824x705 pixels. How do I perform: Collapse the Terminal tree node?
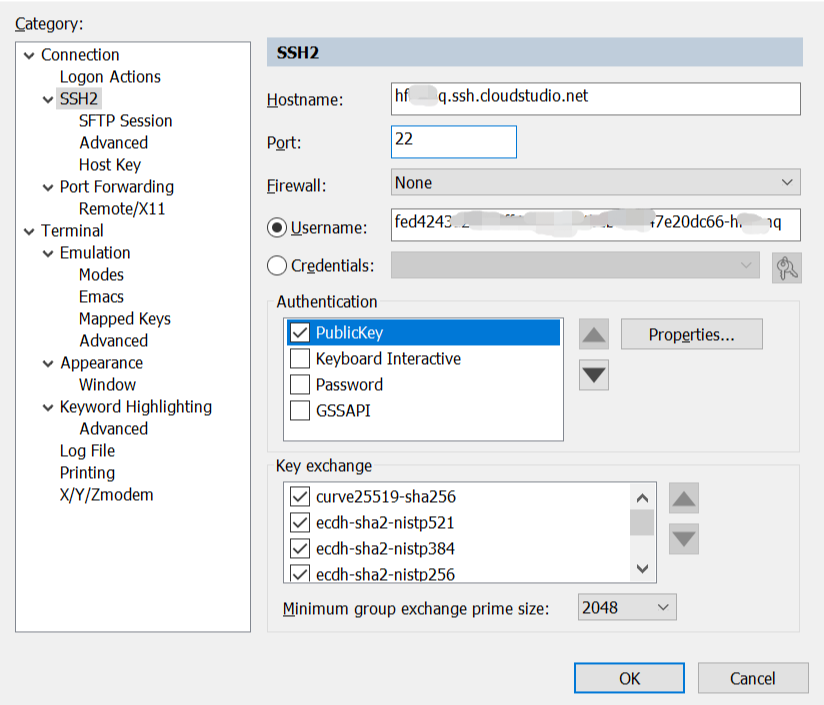coord(29,231)
